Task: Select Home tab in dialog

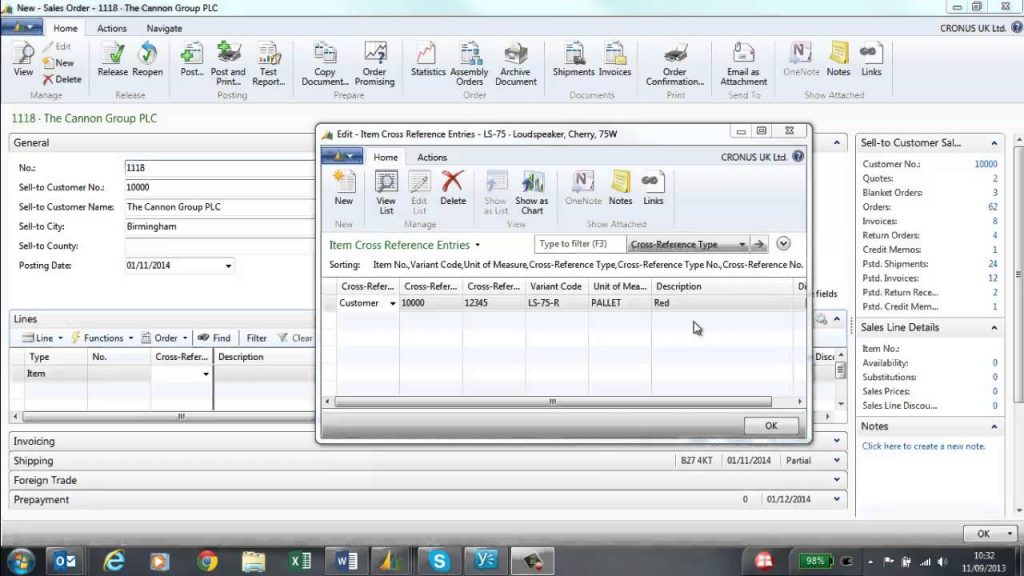Action: (x=385, y=157)
